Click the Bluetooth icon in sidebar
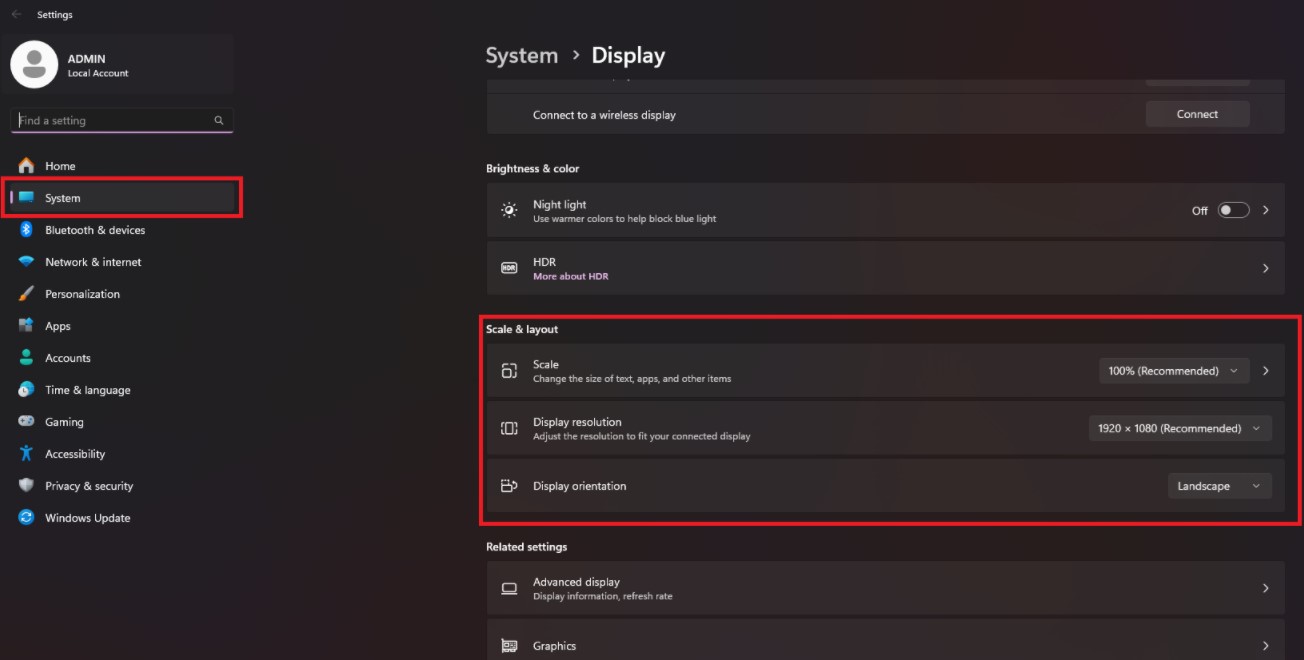 pos(26,230)
